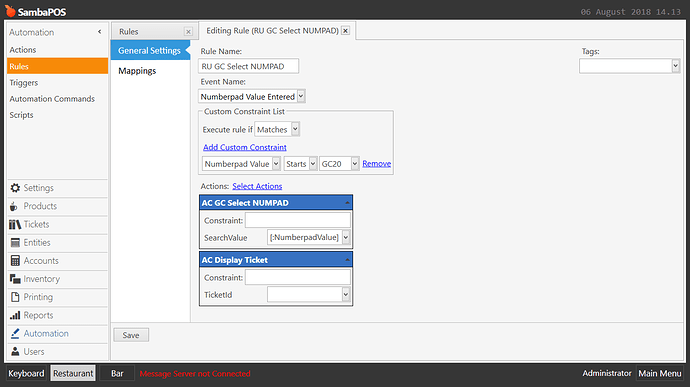Click the Automation pencil icon
The height and width of the screenshot is (387, 690).
point(15,333)
